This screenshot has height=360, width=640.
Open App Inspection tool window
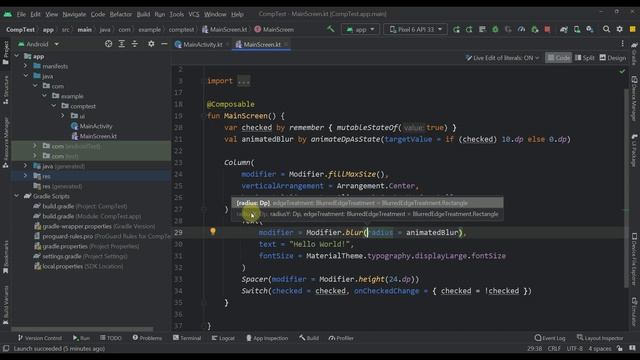[267, 338]
